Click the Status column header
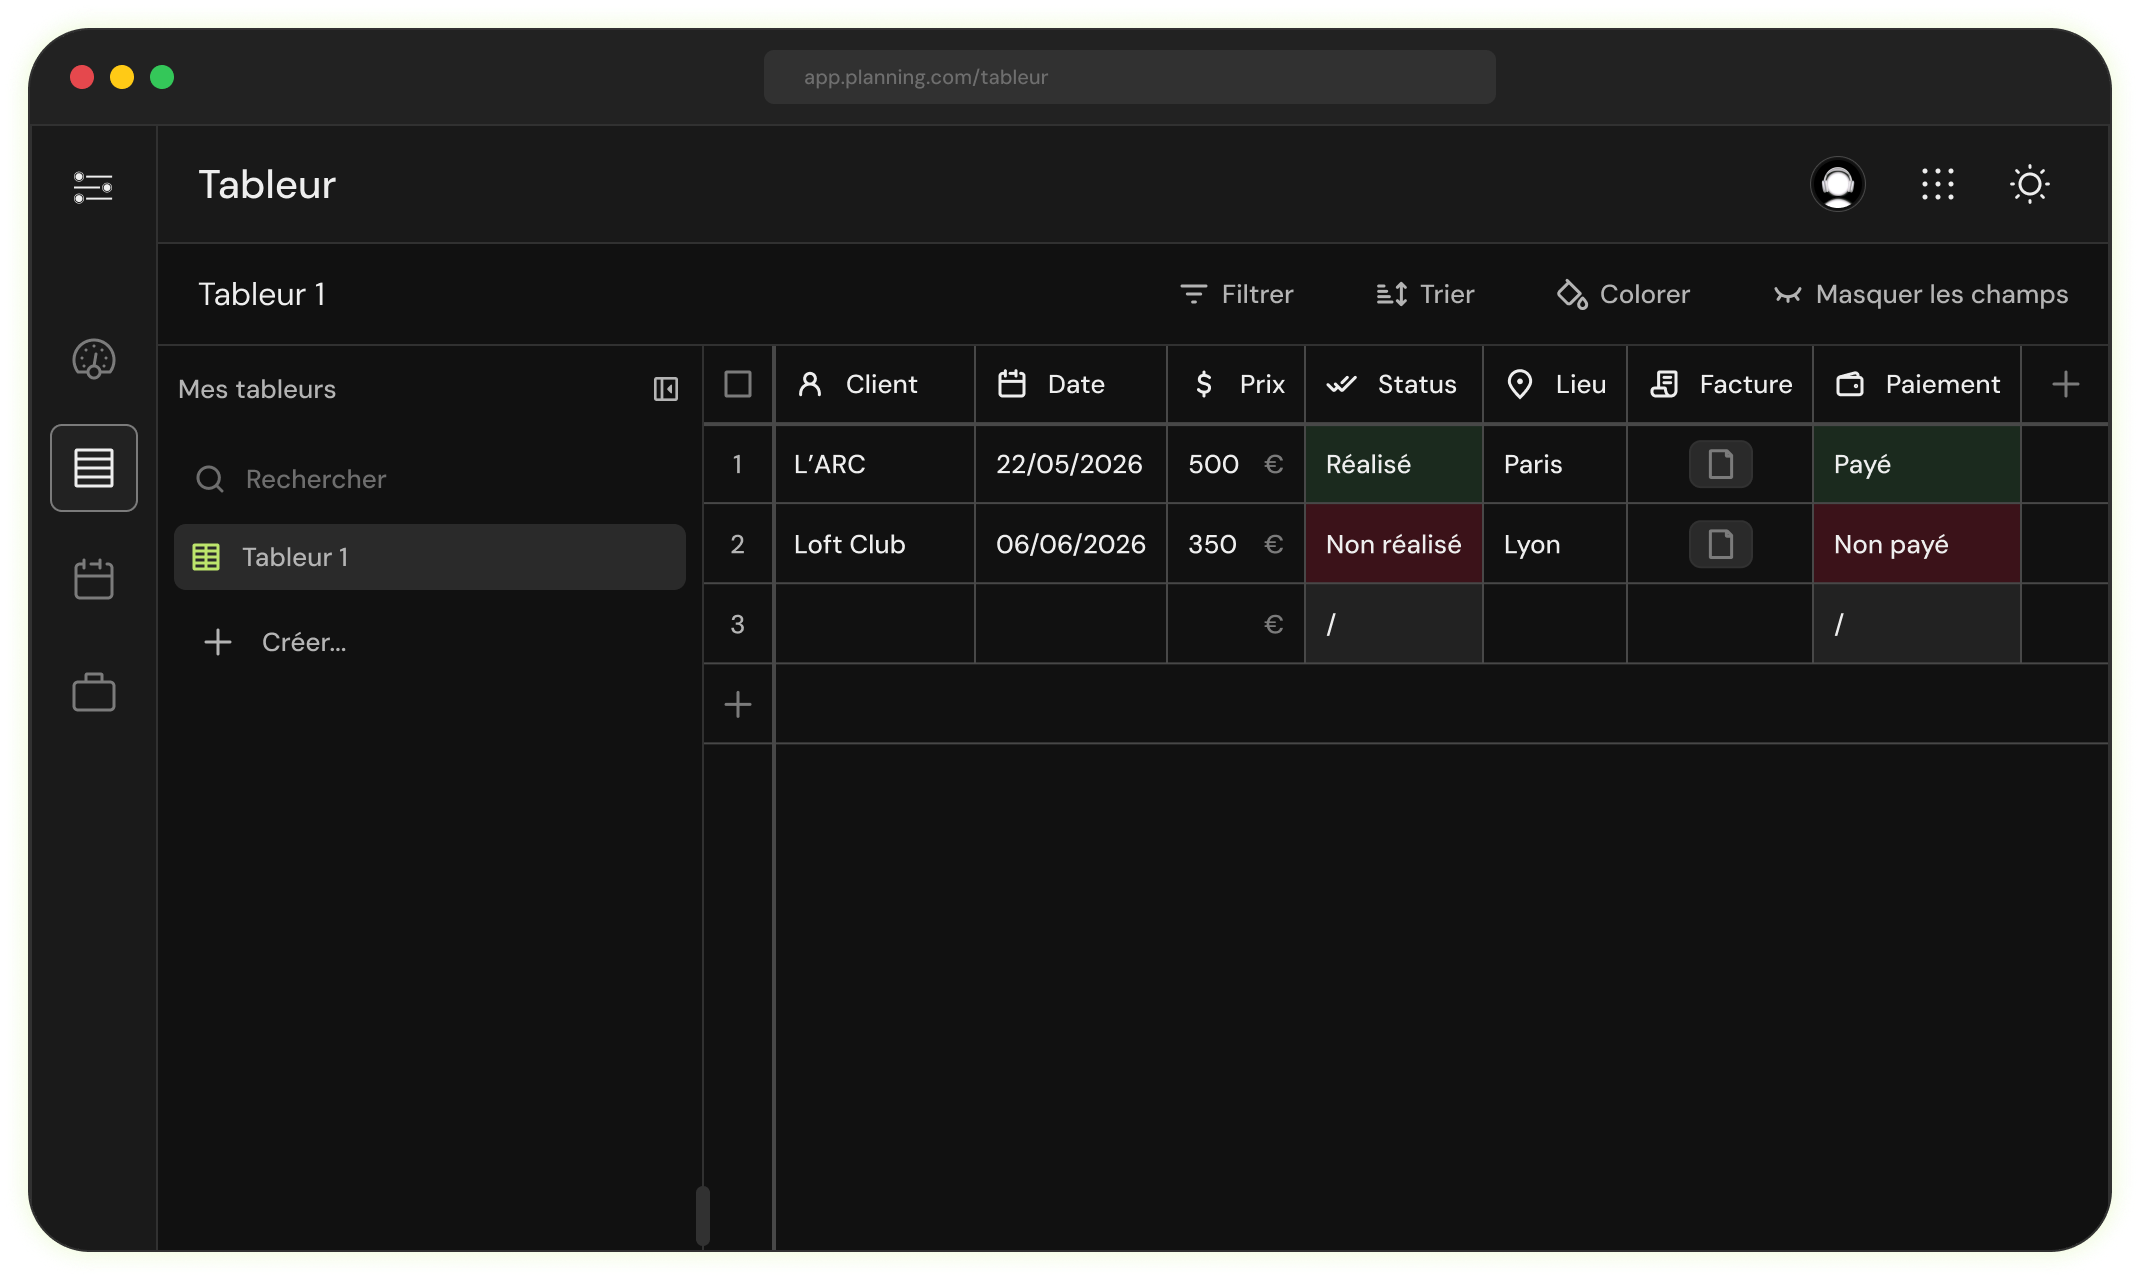This screenshot has height=1280, width=2140. click(x=1394, y=384)
